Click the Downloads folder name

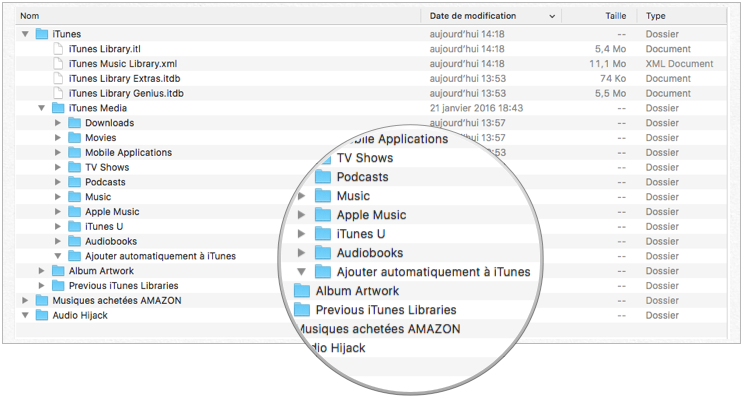pyautogui.click(x=109, y=123)
